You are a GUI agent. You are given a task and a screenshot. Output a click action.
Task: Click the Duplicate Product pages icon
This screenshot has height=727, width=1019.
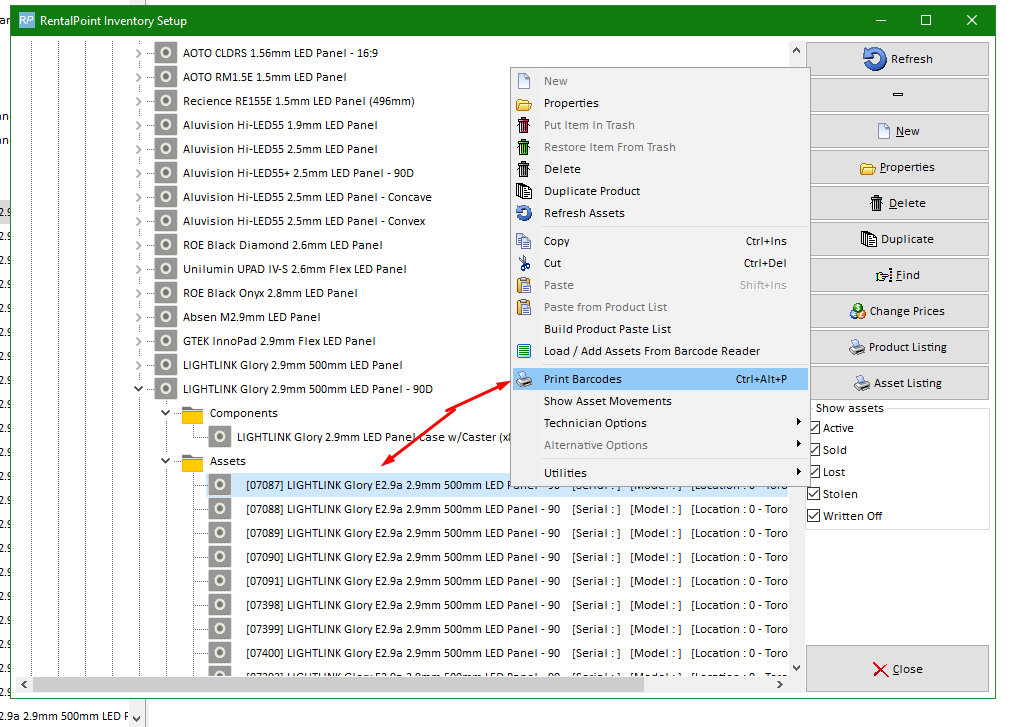tap(524, 191)
